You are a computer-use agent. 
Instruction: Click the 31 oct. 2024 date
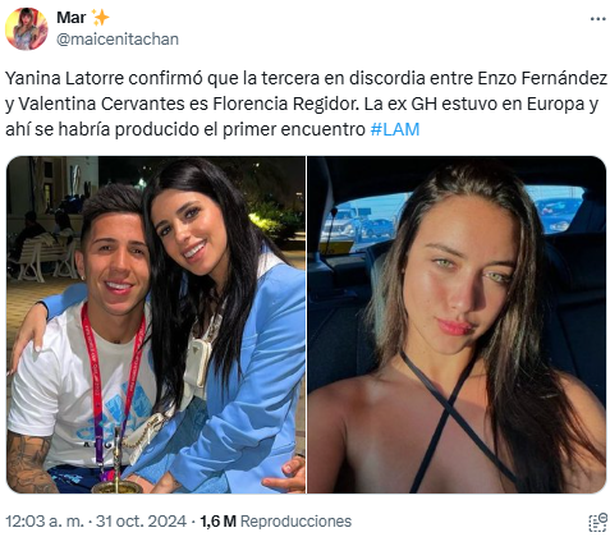tap(141, 521)
